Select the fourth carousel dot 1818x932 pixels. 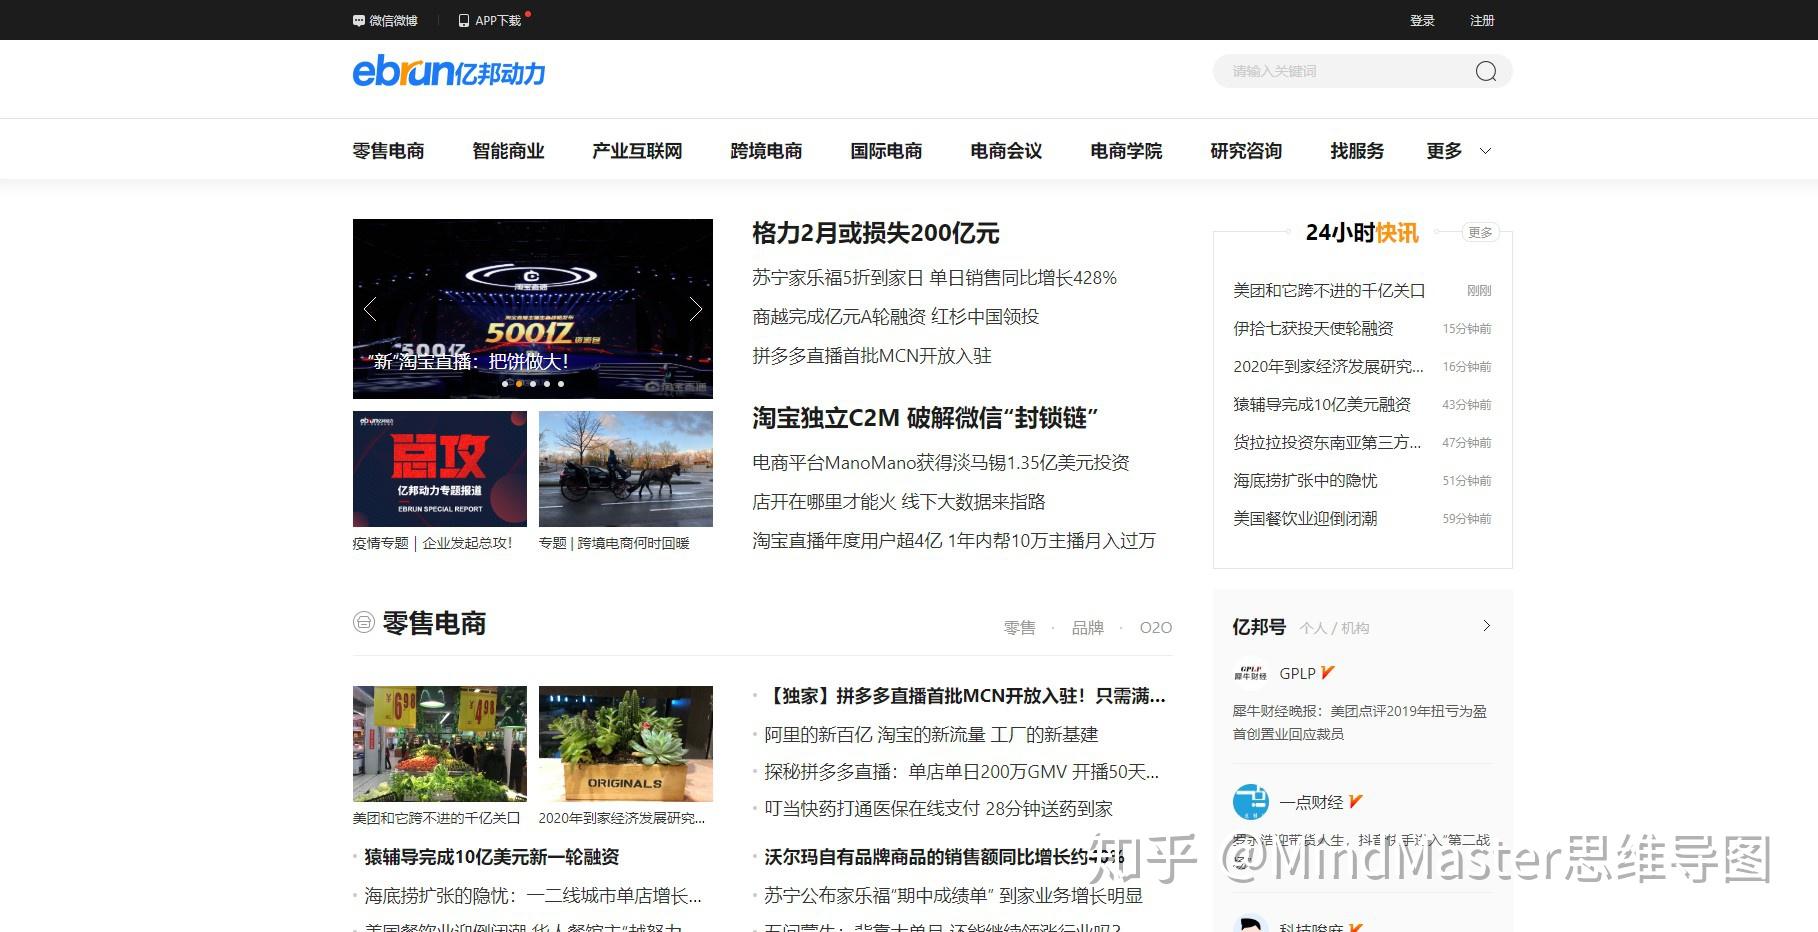547,384
